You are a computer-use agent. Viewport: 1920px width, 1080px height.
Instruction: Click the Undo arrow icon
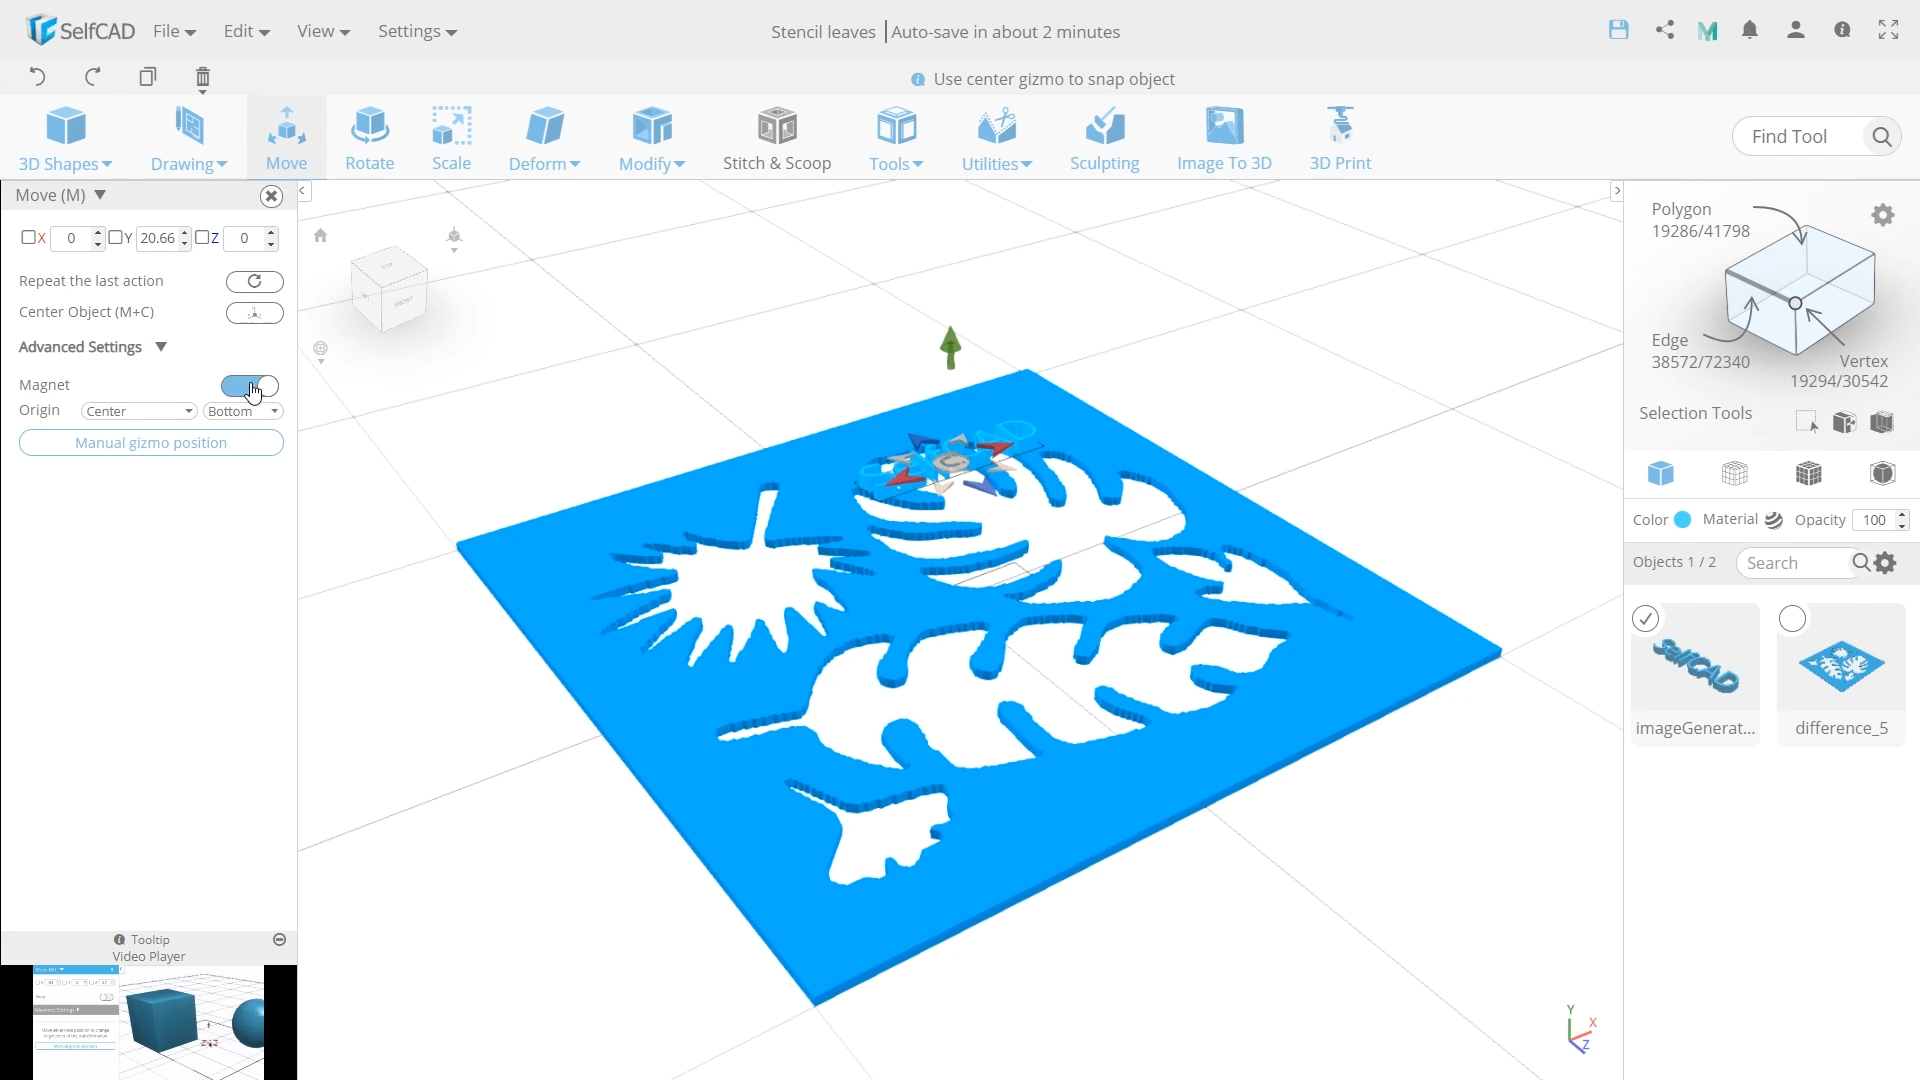37,77
